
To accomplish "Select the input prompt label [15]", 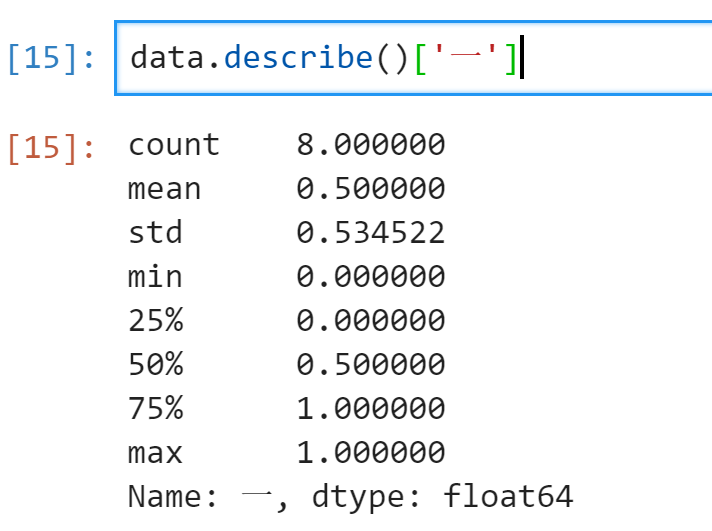I will point(51,59).
